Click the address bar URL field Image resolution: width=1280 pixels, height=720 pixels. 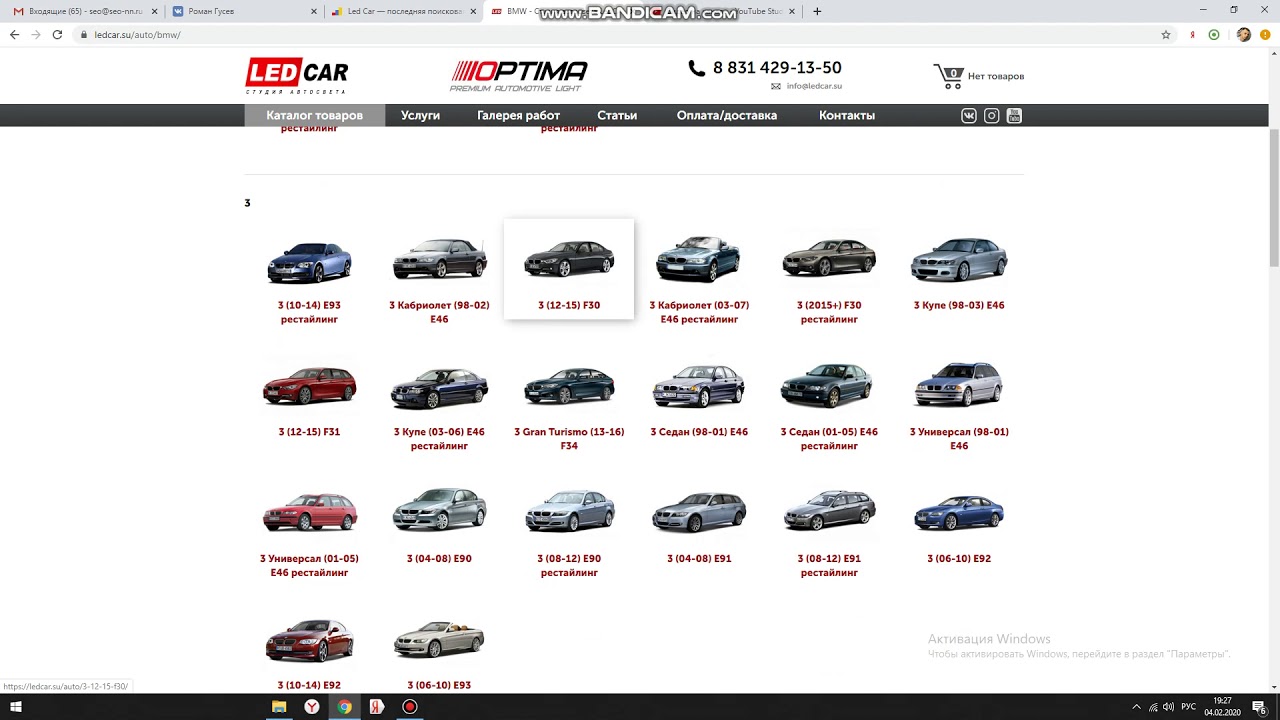click(620, 34)
